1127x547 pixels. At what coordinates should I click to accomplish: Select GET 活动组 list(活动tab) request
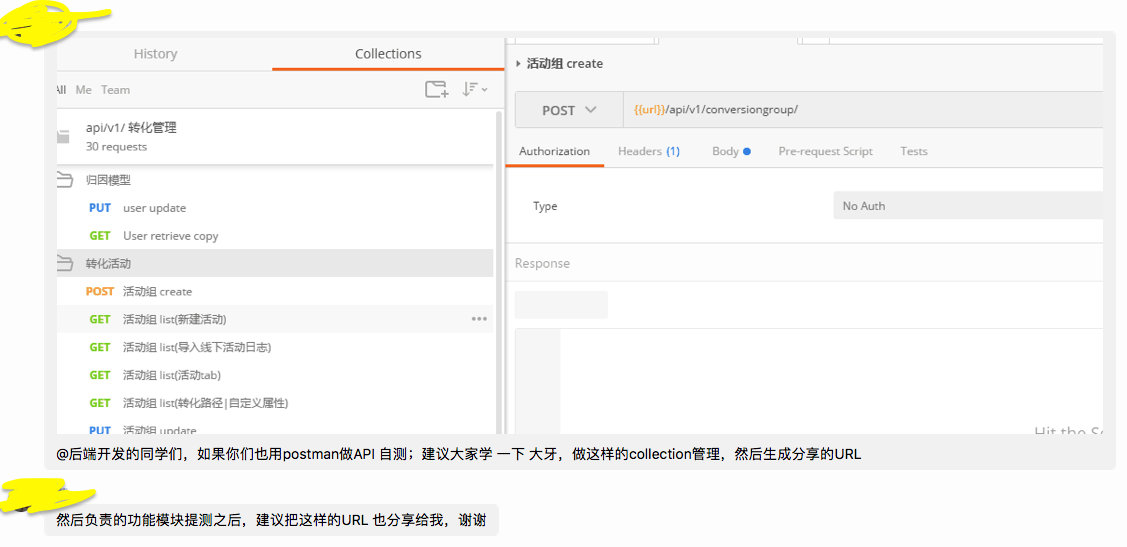pyautogui.click(x=171, y=375)
